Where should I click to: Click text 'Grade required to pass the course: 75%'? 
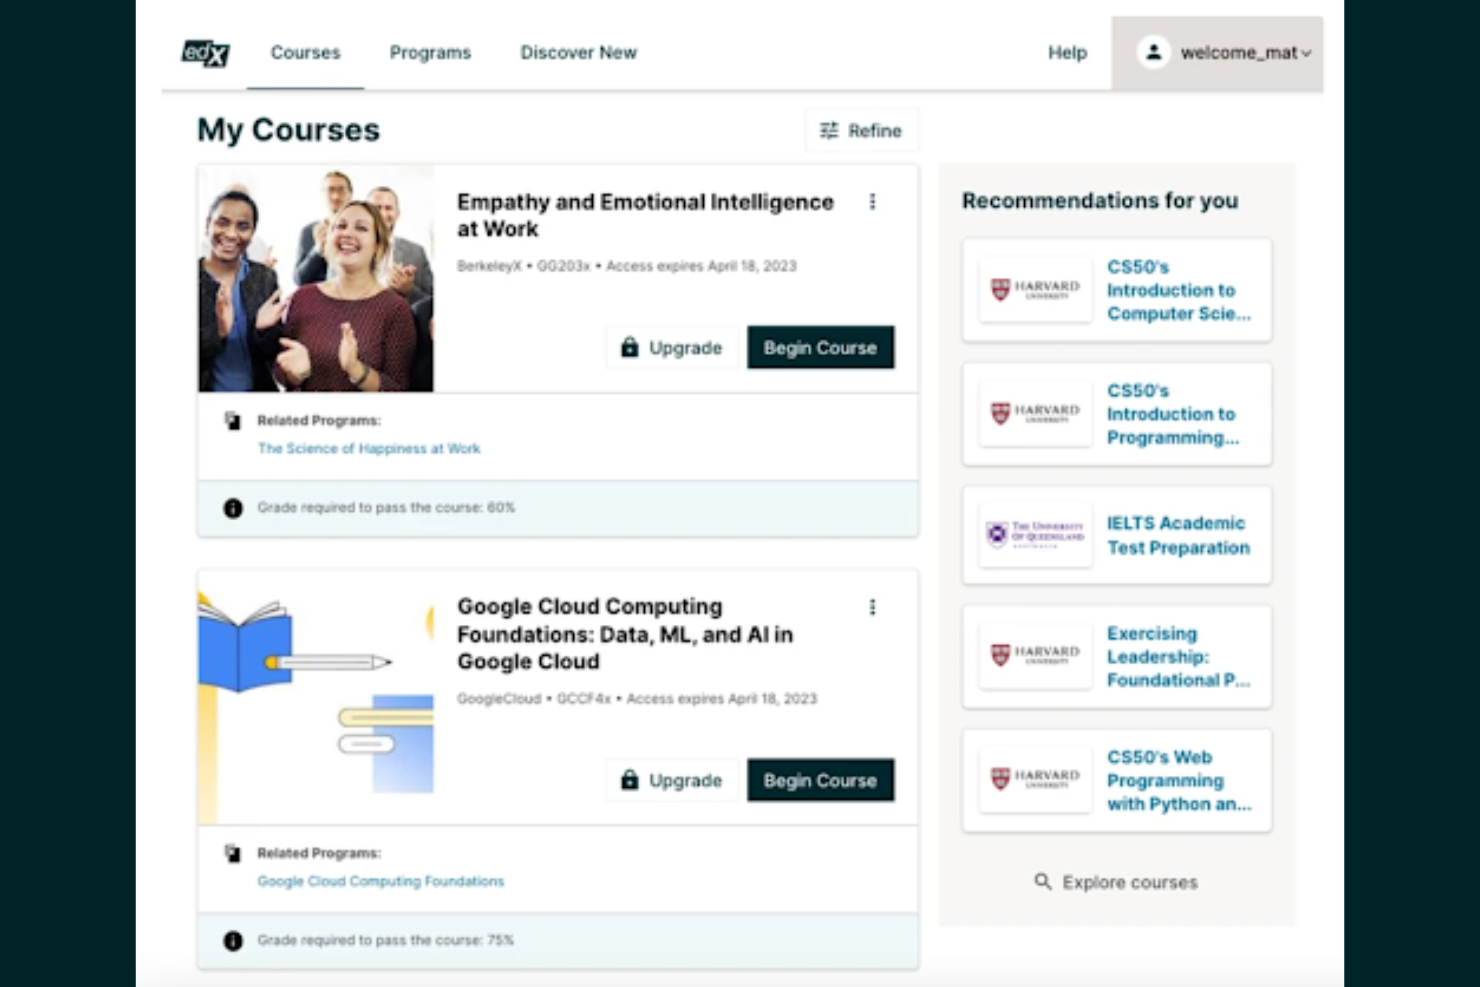tap(386, 941)
